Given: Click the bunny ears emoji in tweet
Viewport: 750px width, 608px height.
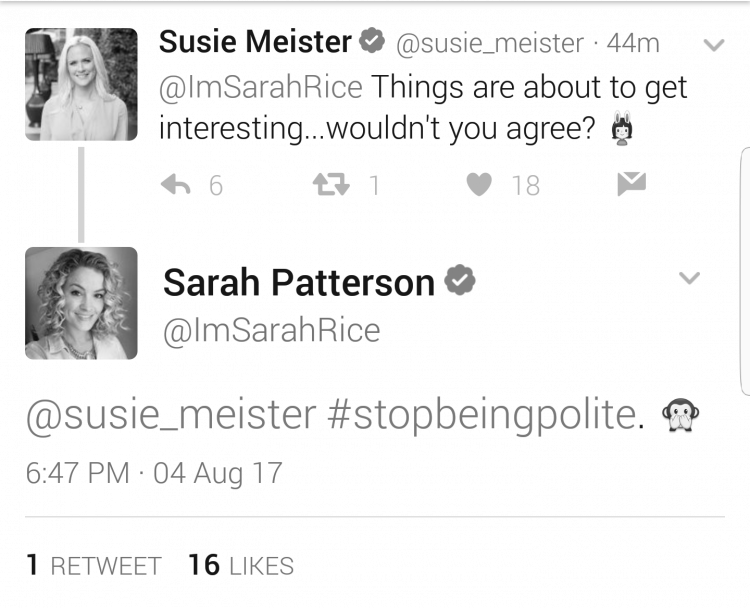Looking at the screenshot, I should tap(622, 128).
